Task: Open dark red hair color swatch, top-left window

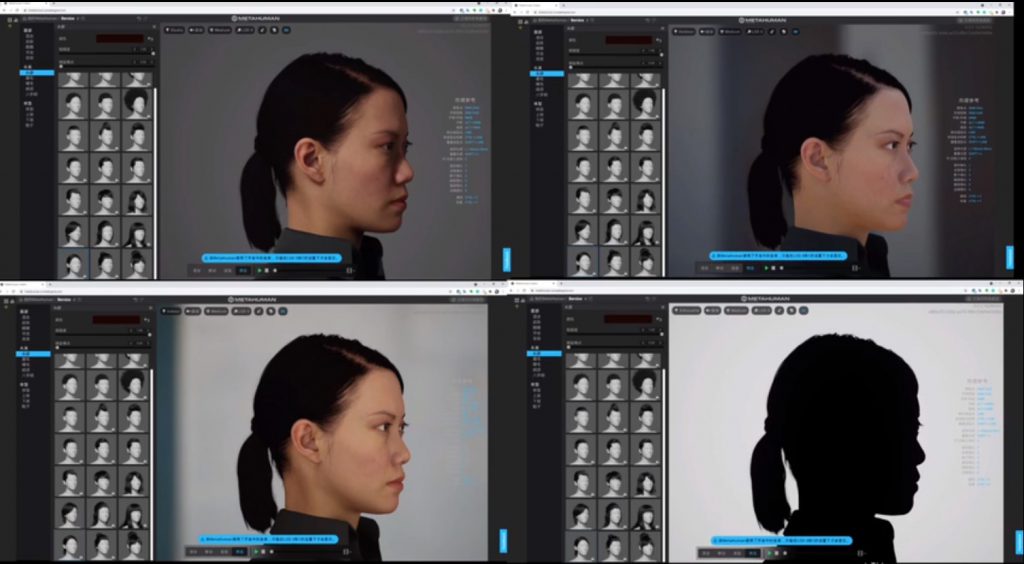Action: (120, 39)
